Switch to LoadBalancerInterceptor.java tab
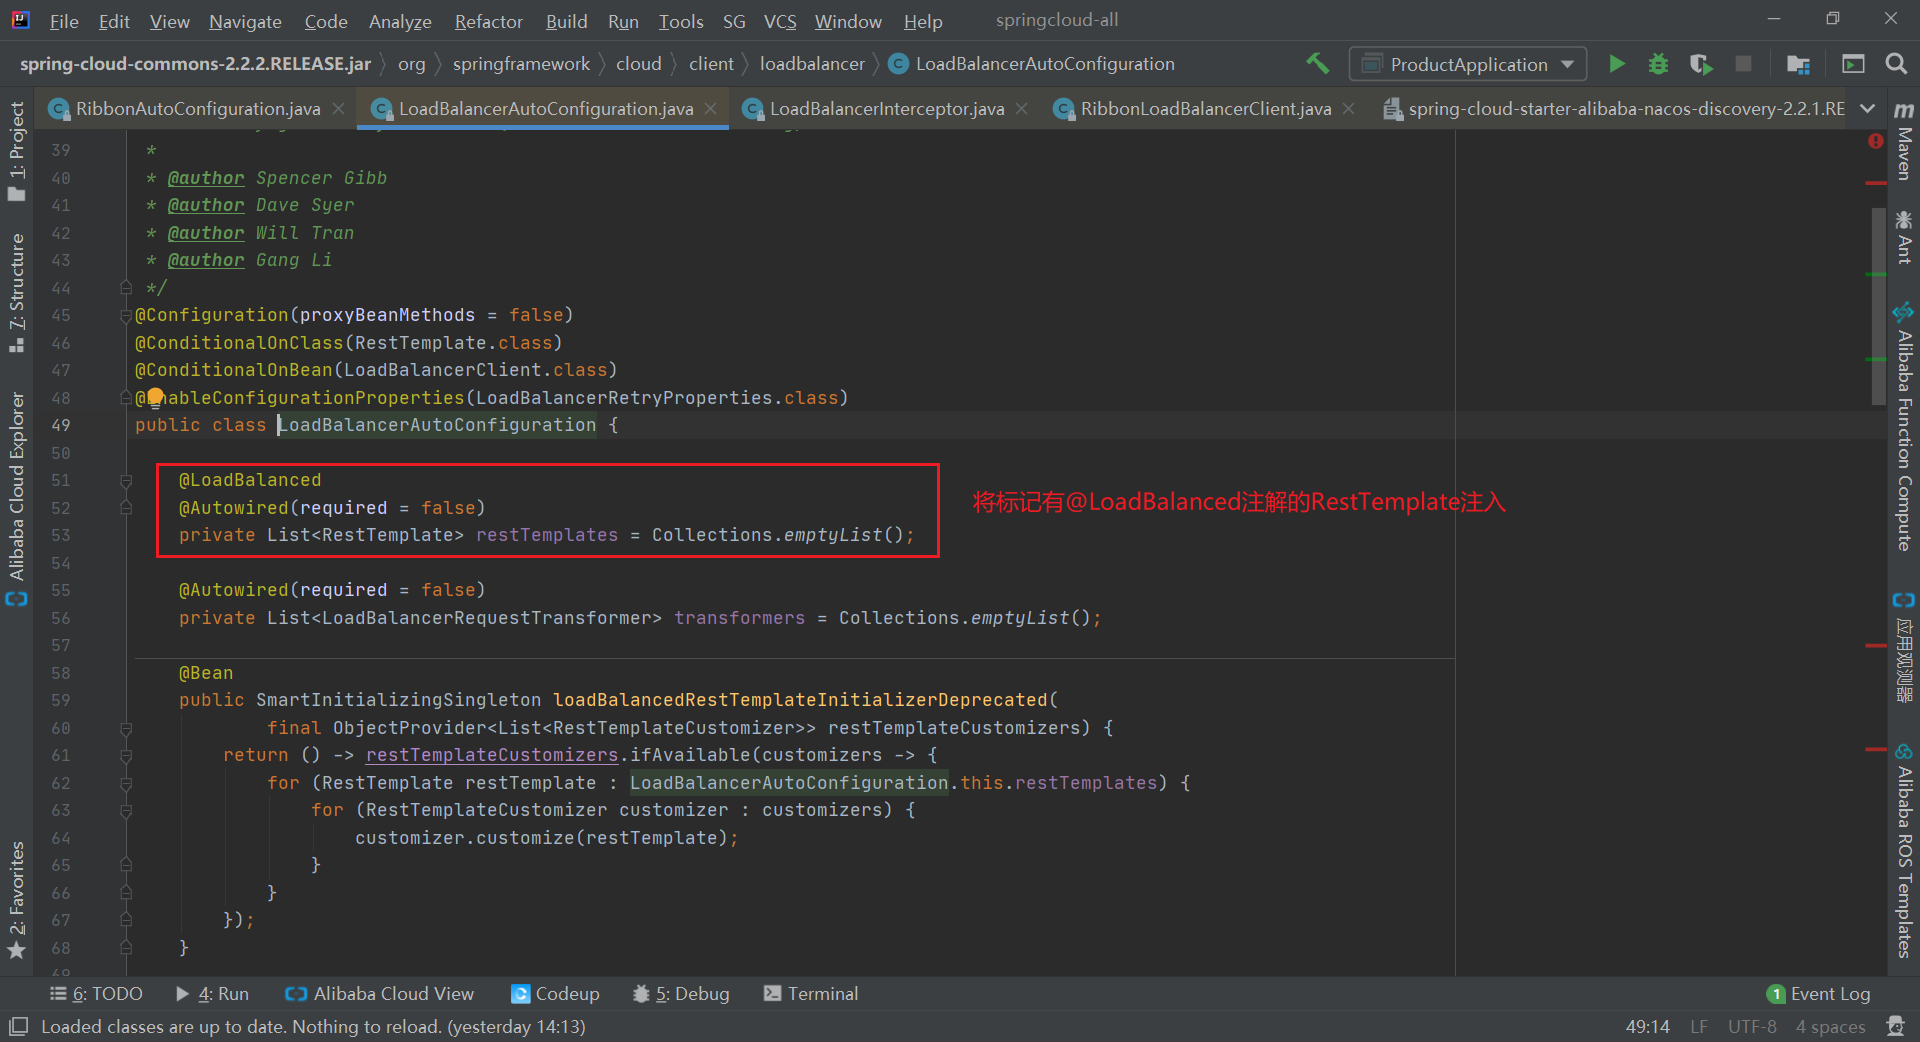Screen dimensions: 1920x1042 [x=886, y=108]
